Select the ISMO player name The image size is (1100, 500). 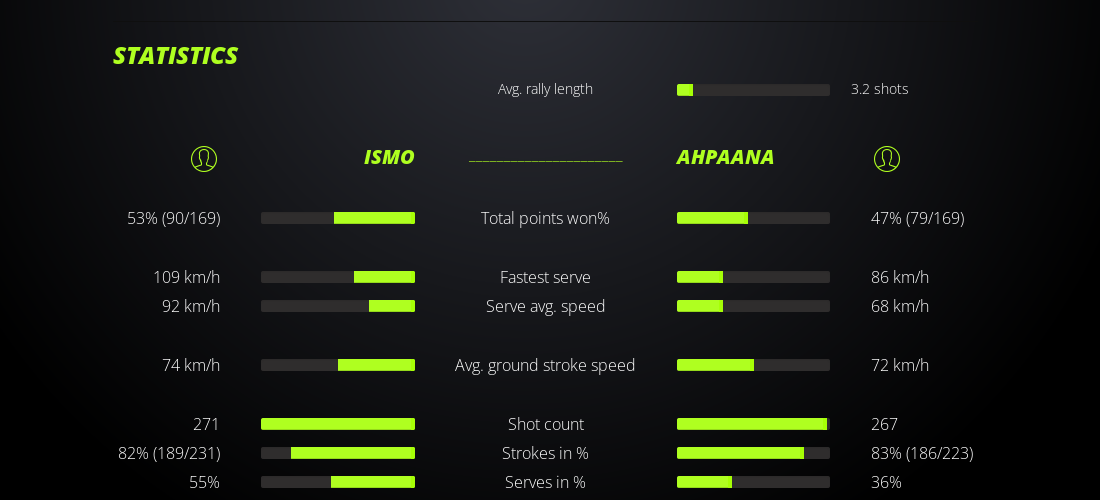(389, 157)
